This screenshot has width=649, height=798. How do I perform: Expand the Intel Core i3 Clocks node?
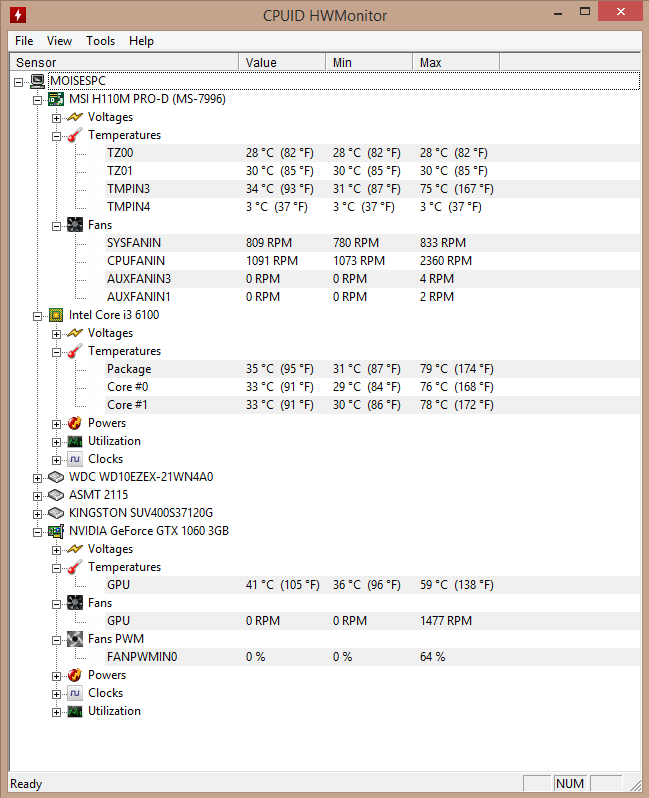pos(56,460)
